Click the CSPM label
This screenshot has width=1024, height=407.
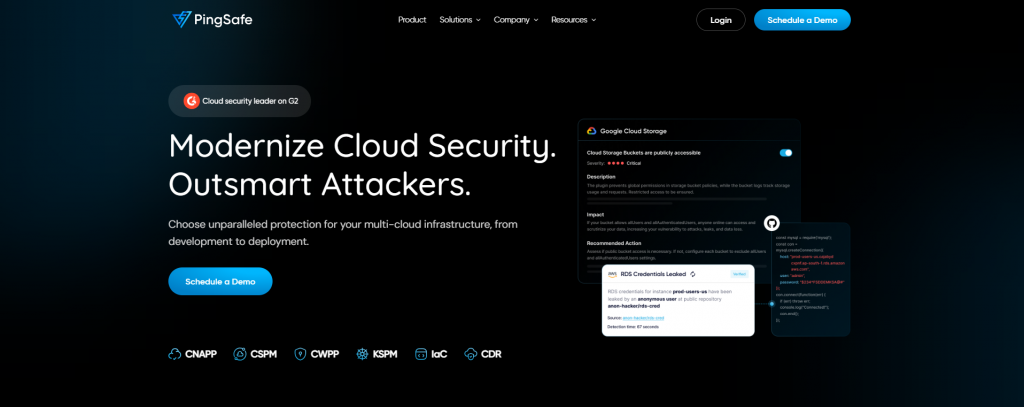click(264, 354)
